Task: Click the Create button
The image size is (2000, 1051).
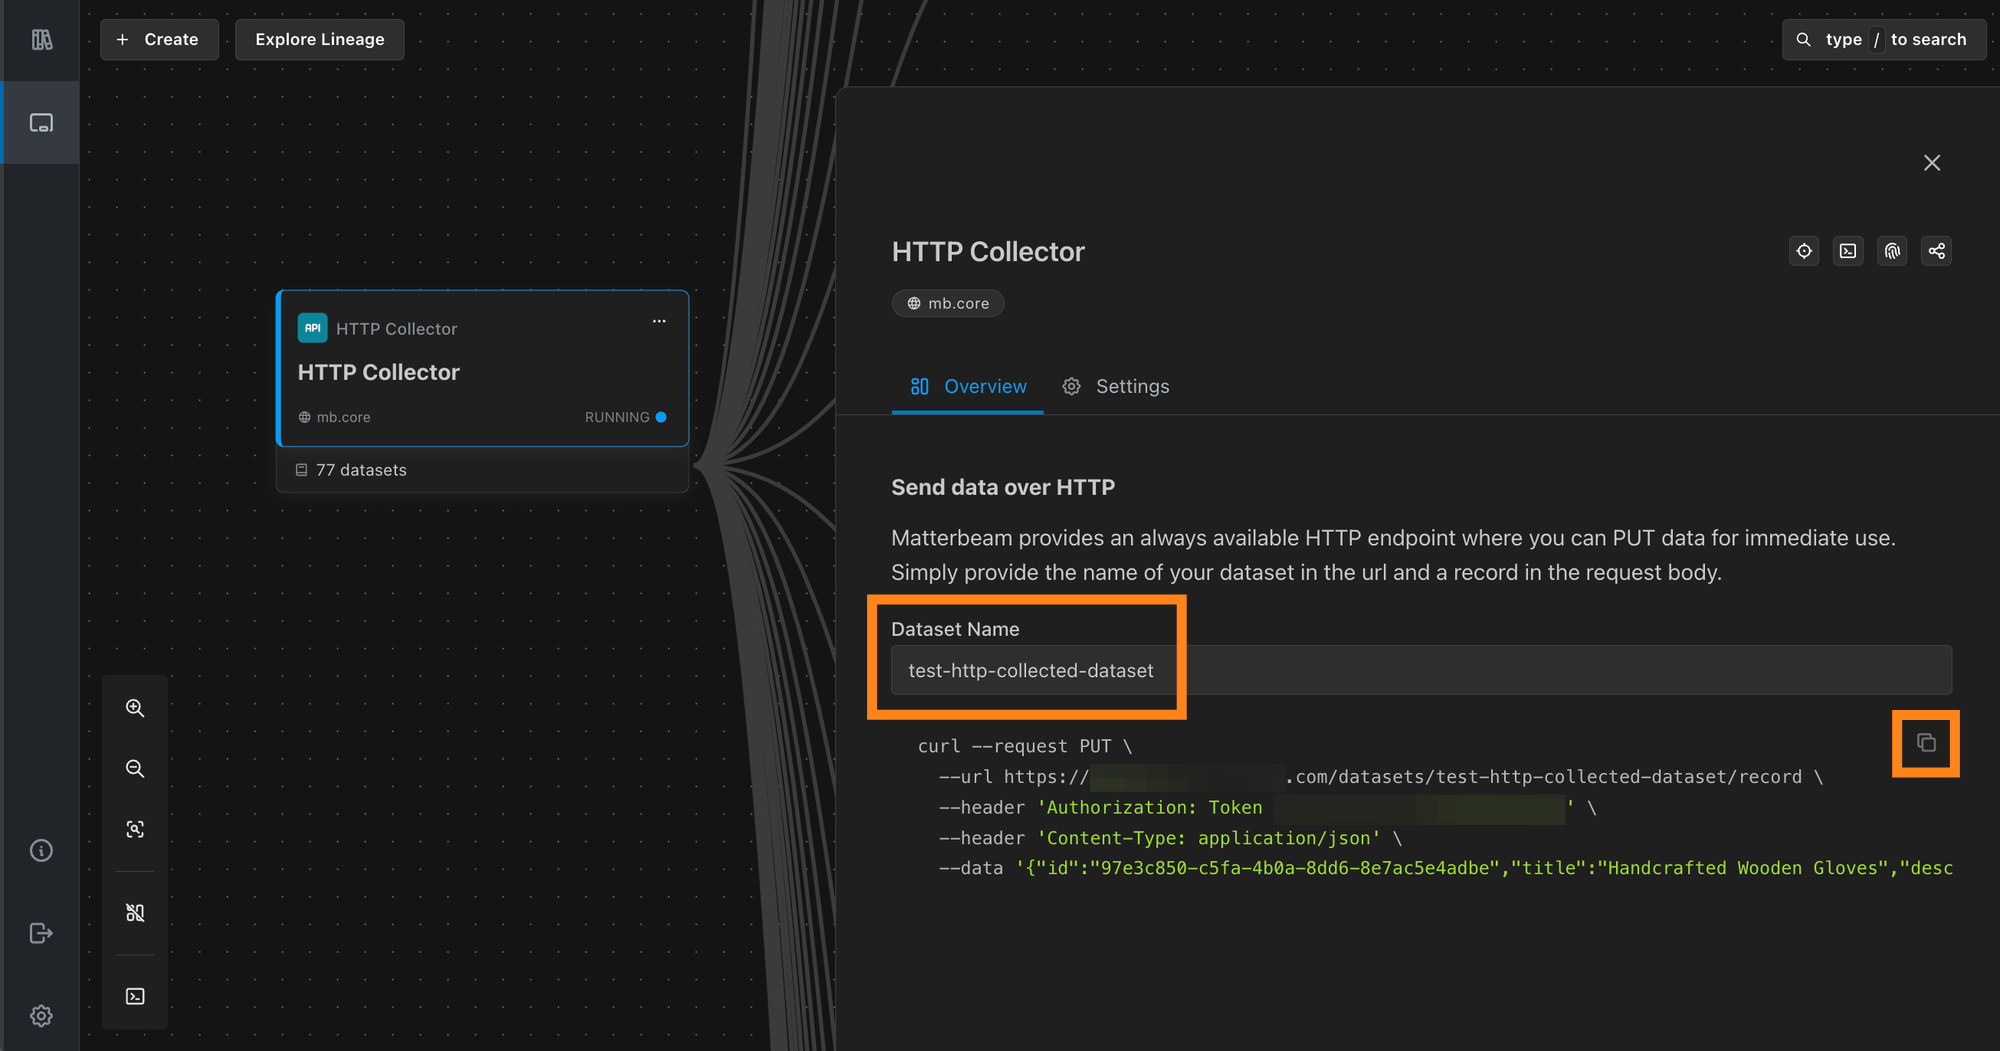Action: 159,40
